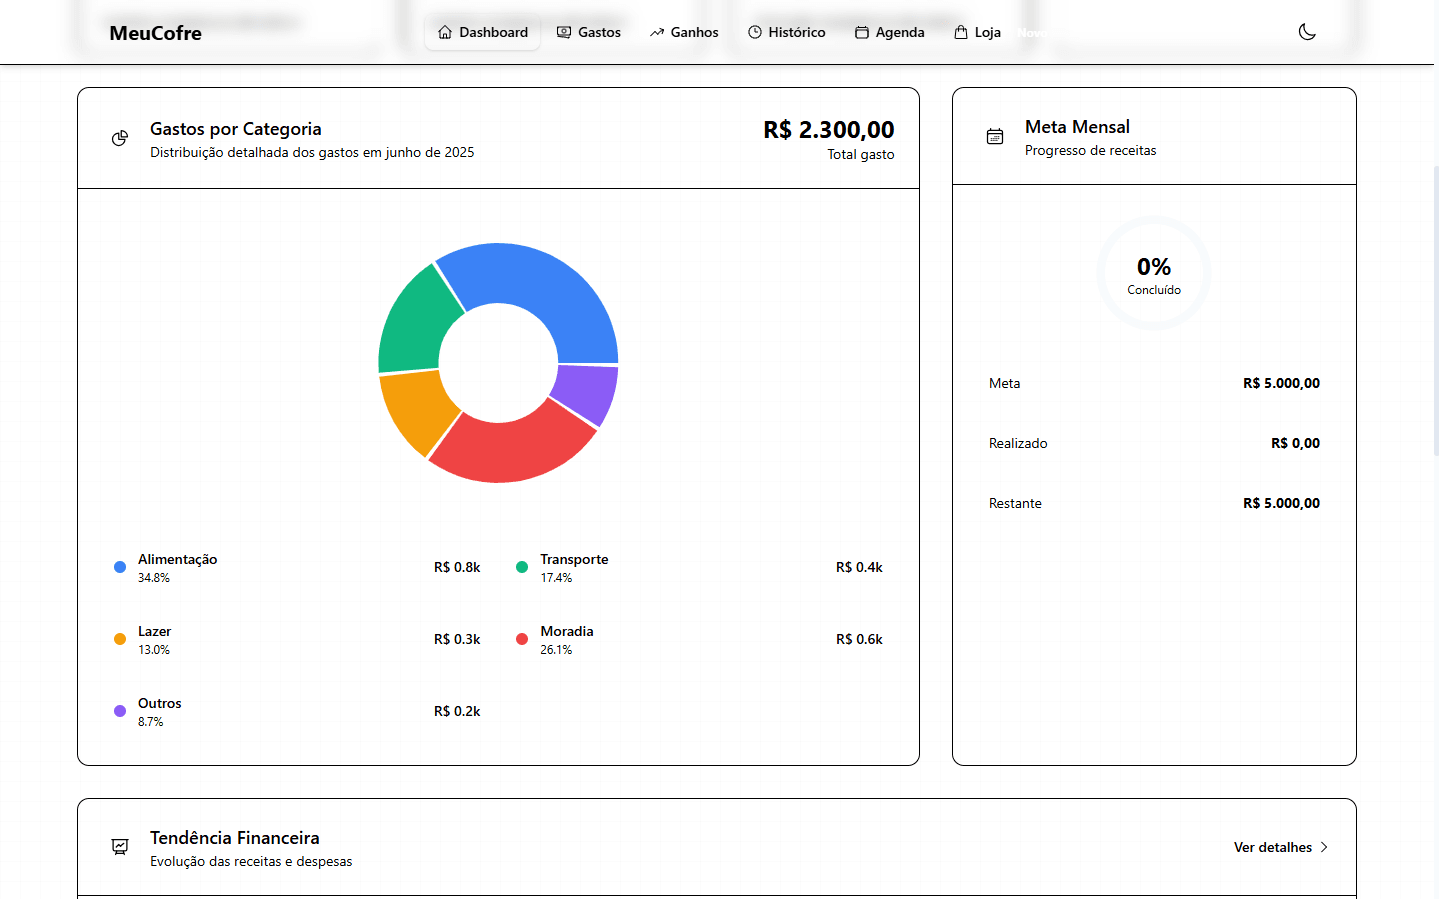This screenshot has width=1439, height=899.
Task: Click the Tendência Financeira heading
Action: click(235, 838)
